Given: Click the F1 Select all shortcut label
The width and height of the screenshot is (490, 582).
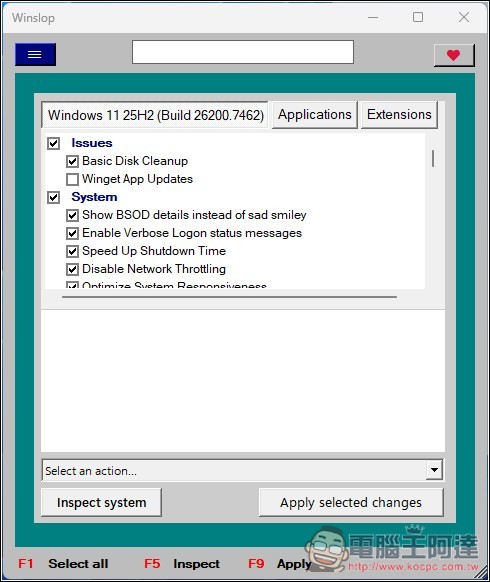Looking at the screenshot, I should 63,563.
